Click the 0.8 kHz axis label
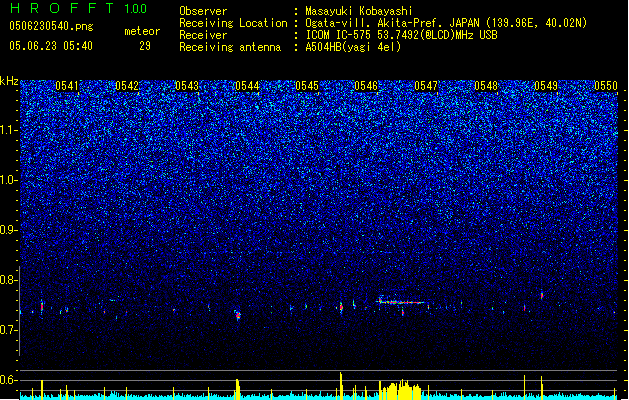 [9, 280]
